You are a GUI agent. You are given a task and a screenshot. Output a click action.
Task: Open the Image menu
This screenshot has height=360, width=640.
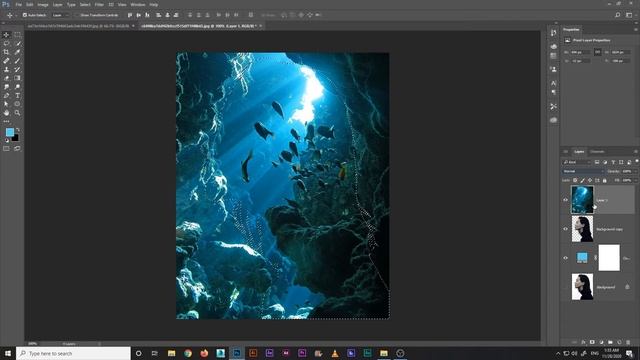43,4
